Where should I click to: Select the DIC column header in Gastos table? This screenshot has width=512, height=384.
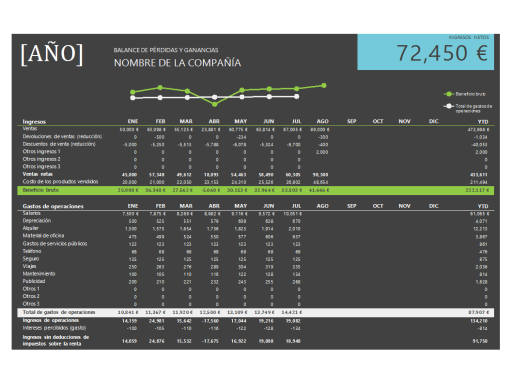433,206
